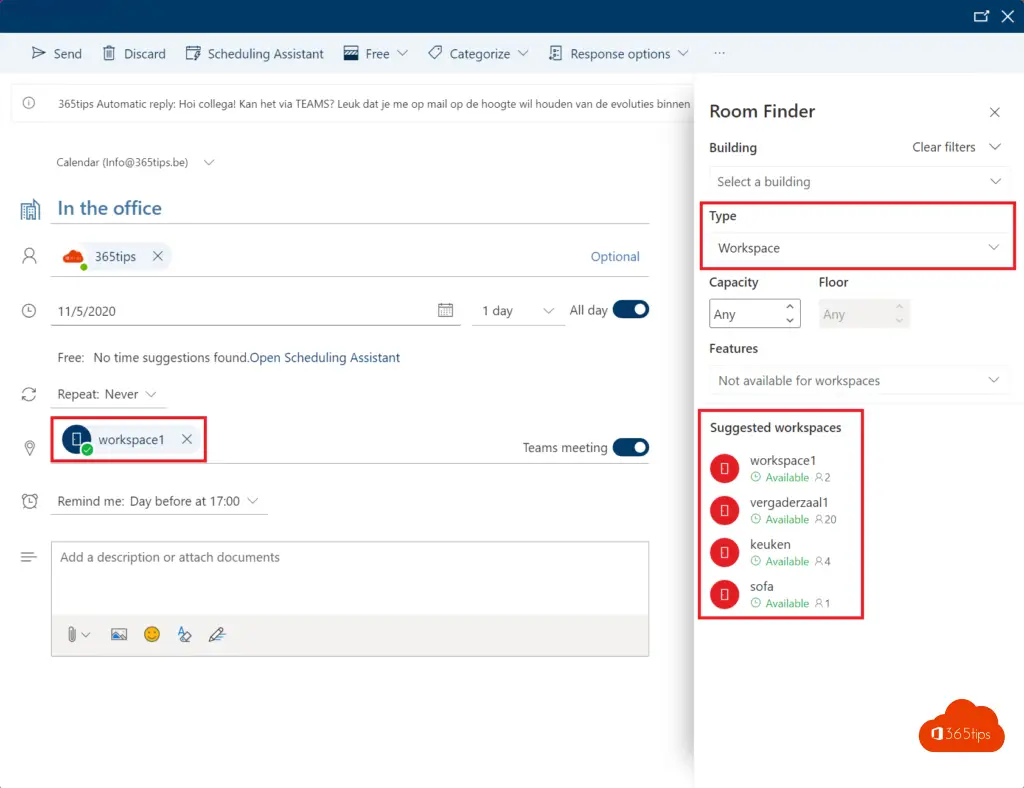This screenshot has height=788, width=1024.
Task: Remove workspace1 from the location field
Action: click(x=187, y=440)
